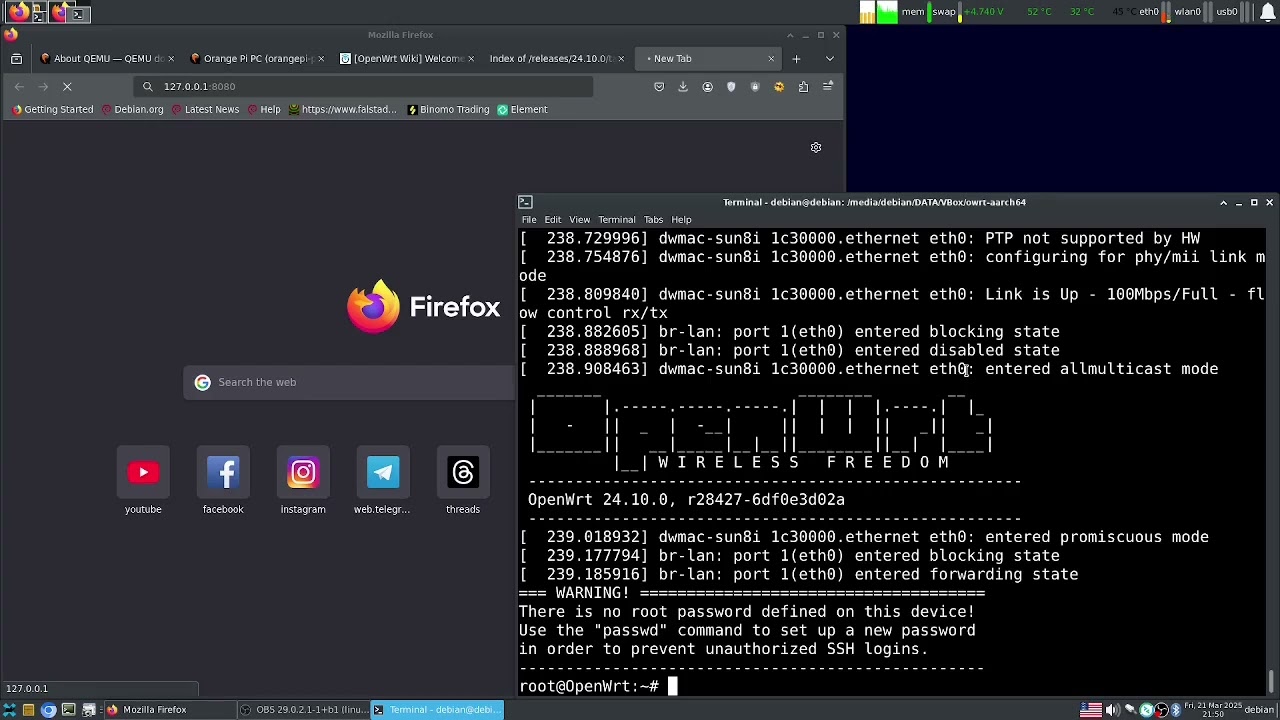Close the About QEMU tab
This screenshot has height=720, width=1280.
click(x=171, y=59)
